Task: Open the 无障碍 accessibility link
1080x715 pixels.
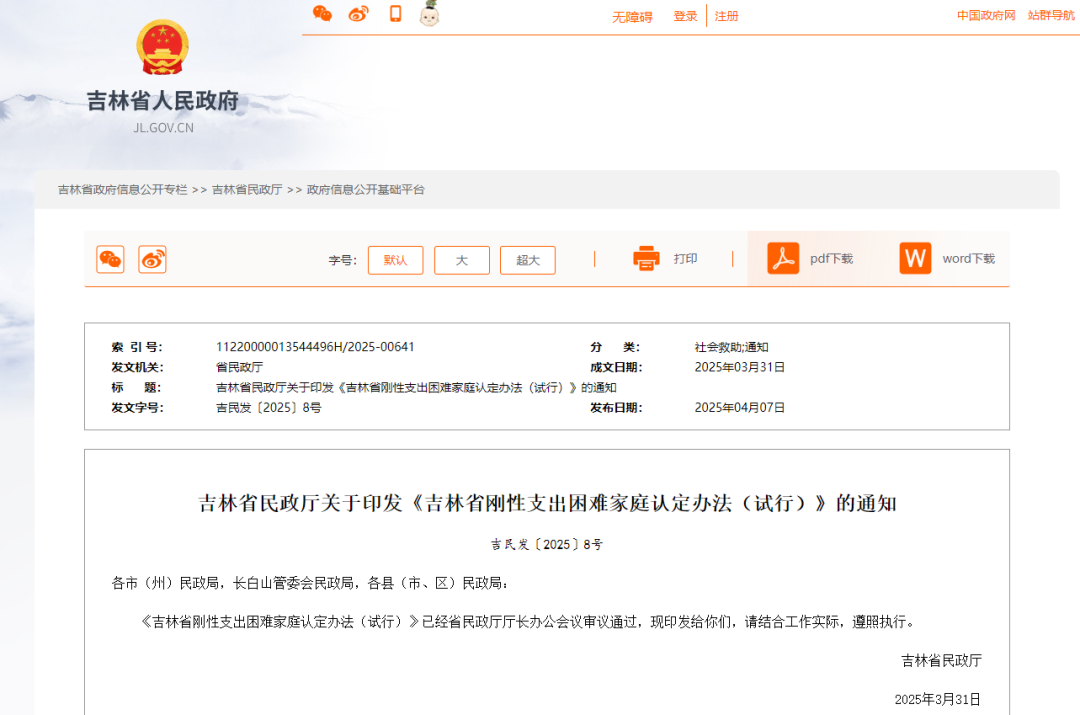Action: pyautogui.click(x=632, y=17)
